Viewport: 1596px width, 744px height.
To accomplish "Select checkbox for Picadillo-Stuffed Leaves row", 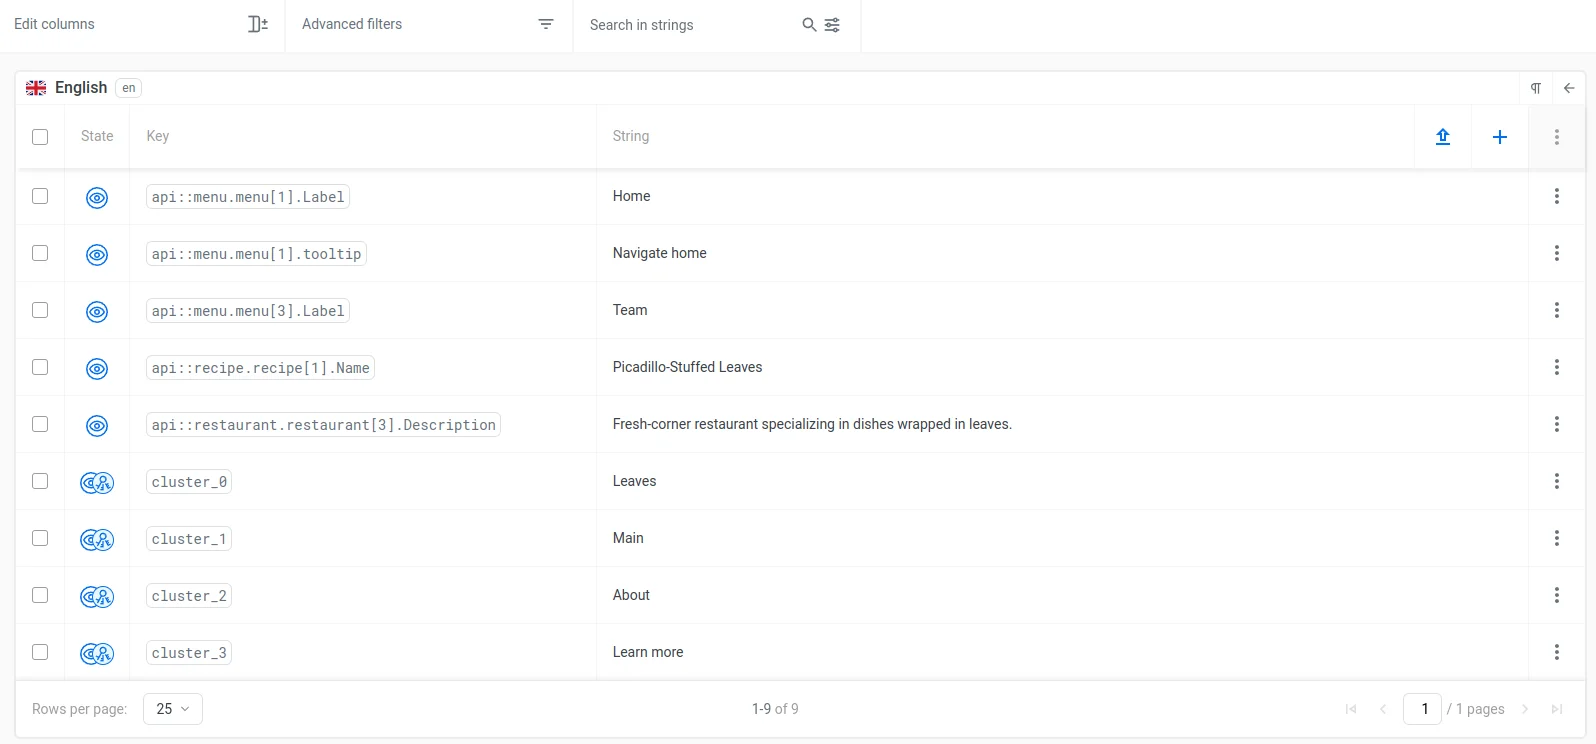I will [x=40, y=367].
